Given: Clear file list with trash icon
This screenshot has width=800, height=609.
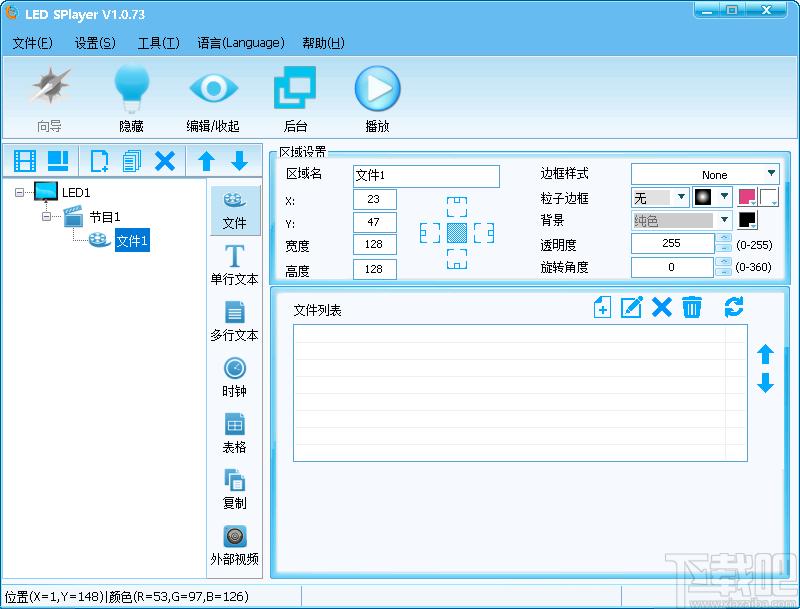Looking at the screenshot, I should point(692,308).
